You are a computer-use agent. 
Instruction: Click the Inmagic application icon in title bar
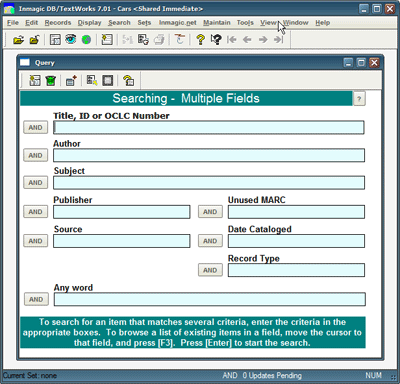(9, 9)
